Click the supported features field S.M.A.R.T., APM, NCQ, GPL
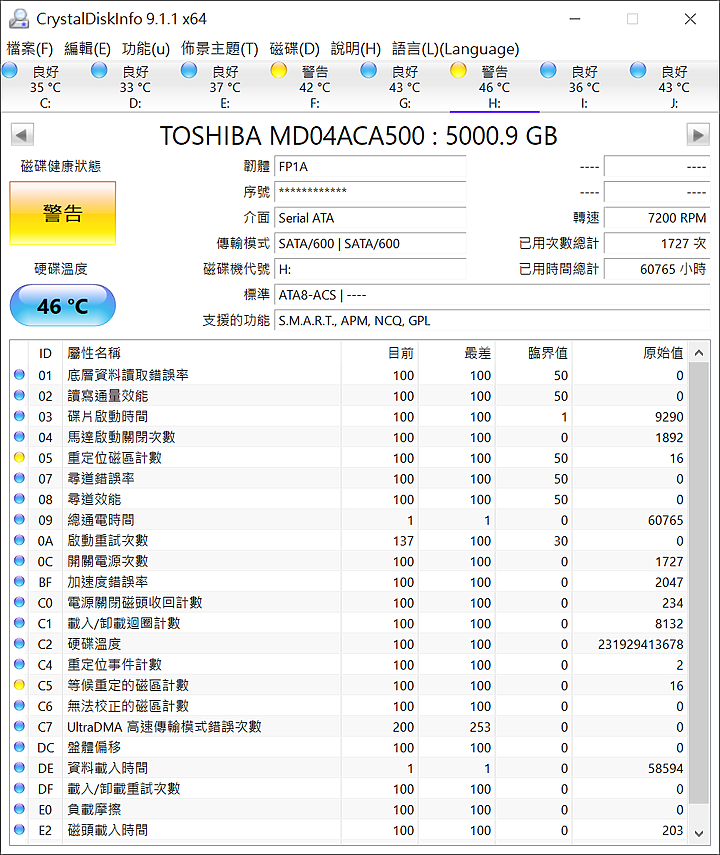Image resolution: width=720 pixels, height=855 pixels. 492,321
